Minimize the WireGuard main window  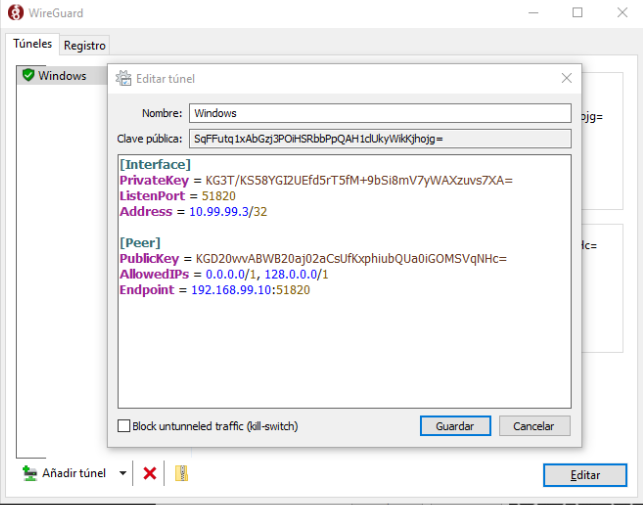(531, 13)
